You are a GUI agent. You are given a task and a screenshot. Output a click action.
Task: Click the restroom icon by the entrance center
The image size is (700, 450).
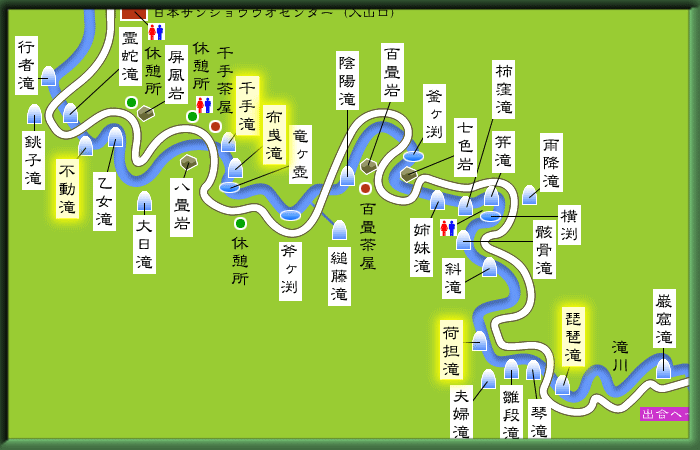[156, 32]
